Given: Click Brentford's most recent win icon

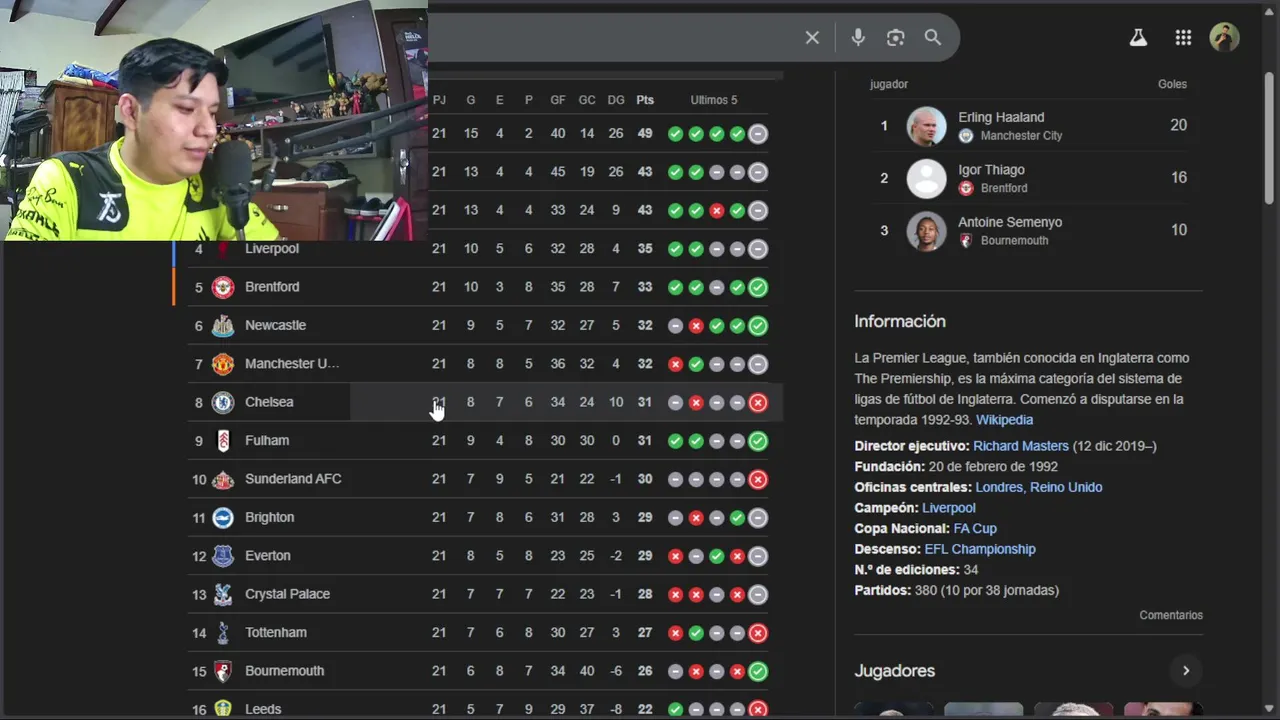Looking at the screenshot, I should [x=758, y=287].
